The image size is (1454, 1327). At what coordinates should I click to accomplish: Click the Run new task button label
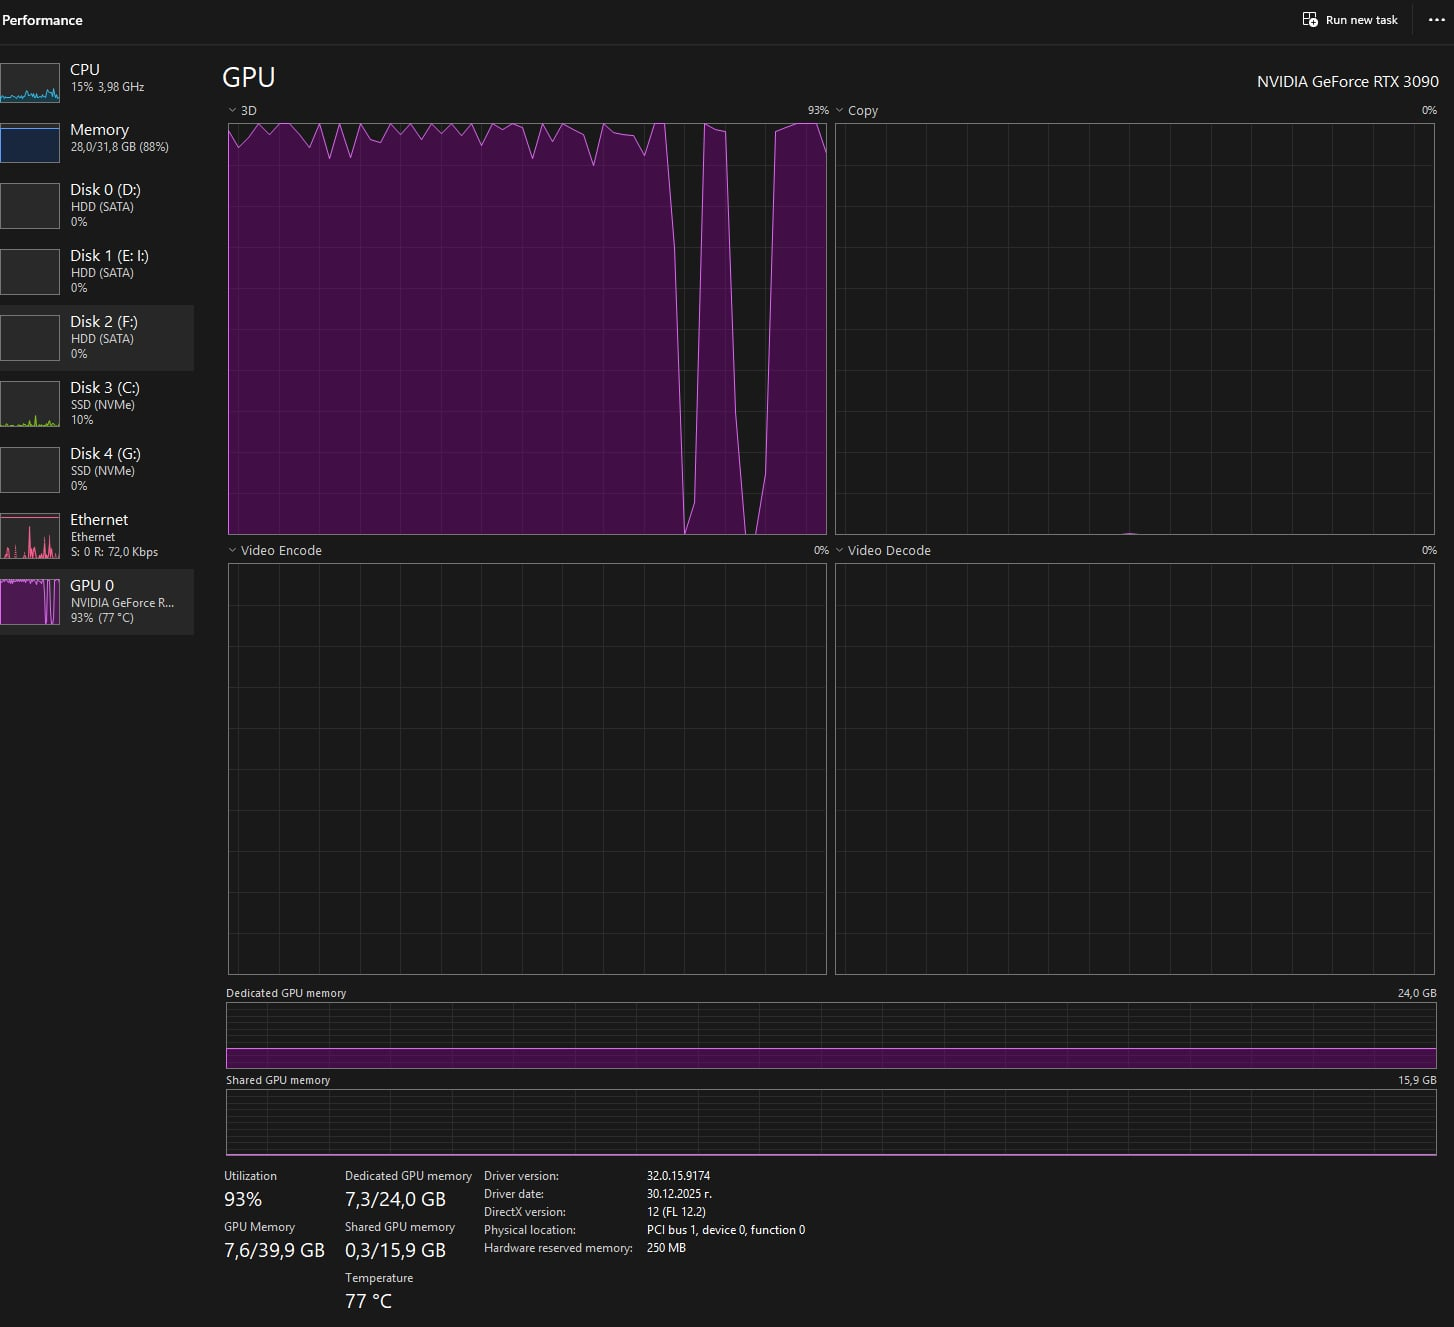point(1361,20)
